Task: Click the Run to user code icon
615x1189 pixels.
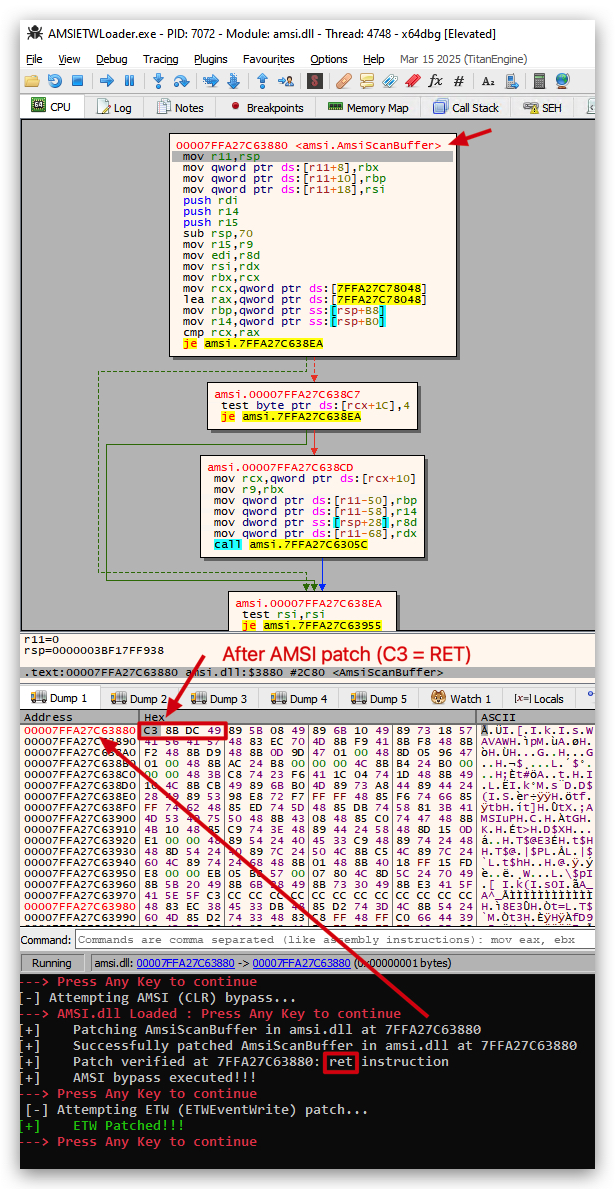Action: 285,80
